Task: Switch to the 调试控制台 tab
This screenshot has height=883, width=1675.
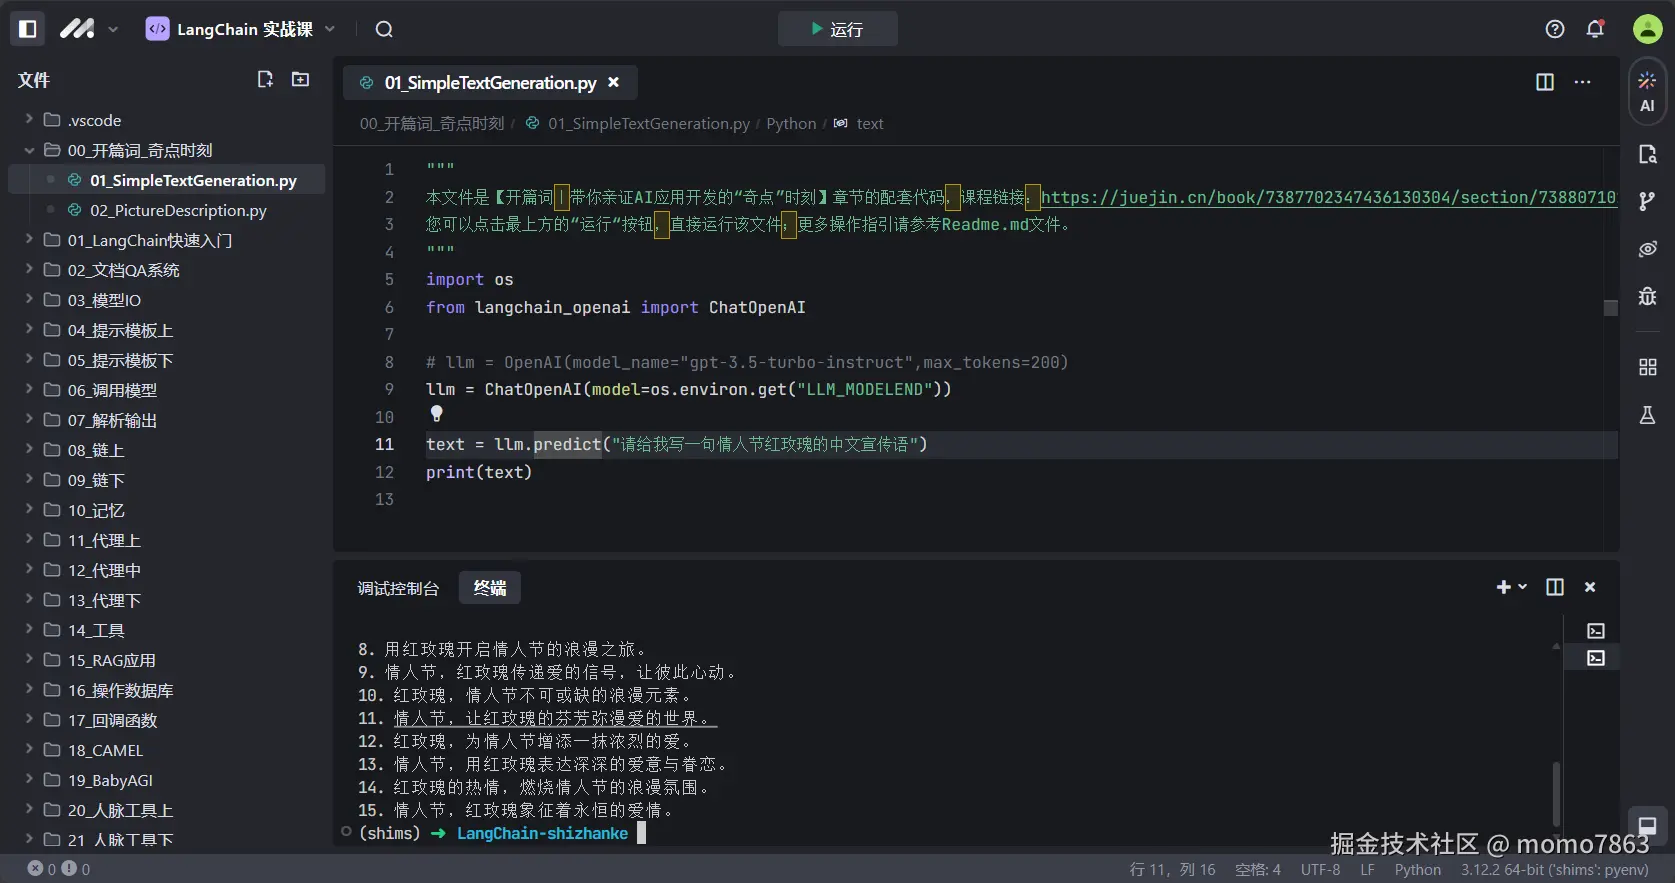Action: click(x=398, y=588)
